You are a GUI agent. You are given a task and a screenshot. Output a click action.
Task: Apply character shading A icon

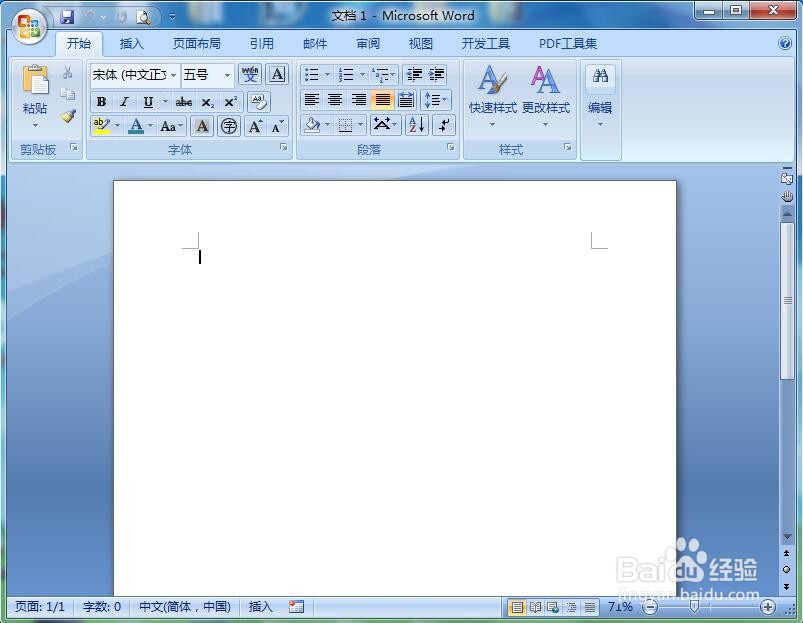(x=202, y=125)
